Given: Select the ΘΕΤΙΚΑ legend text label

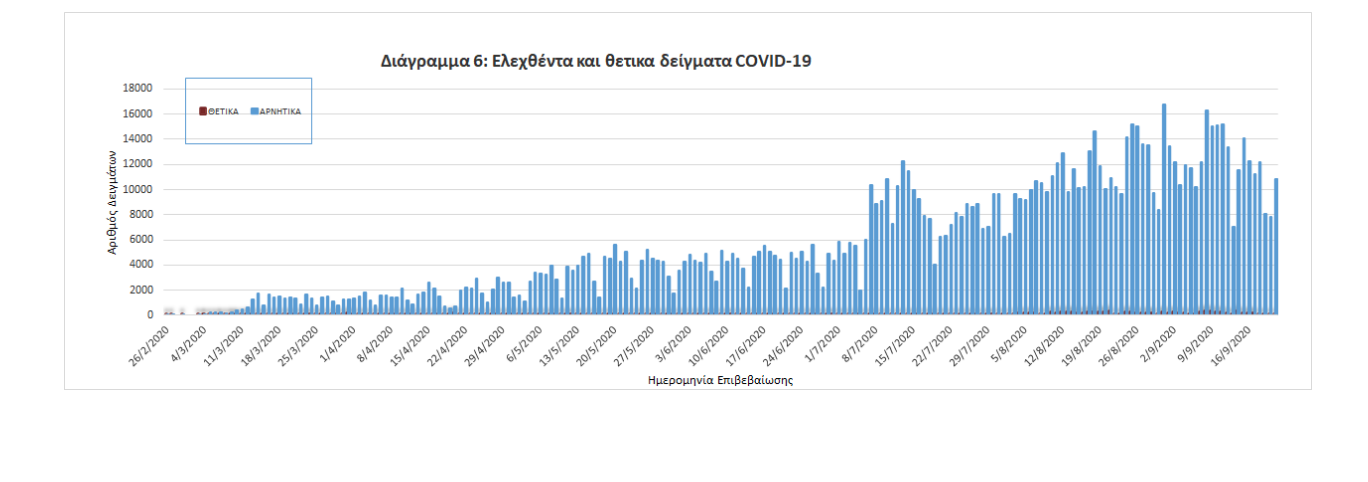Looking at the screenshot, I should point(223,111).
